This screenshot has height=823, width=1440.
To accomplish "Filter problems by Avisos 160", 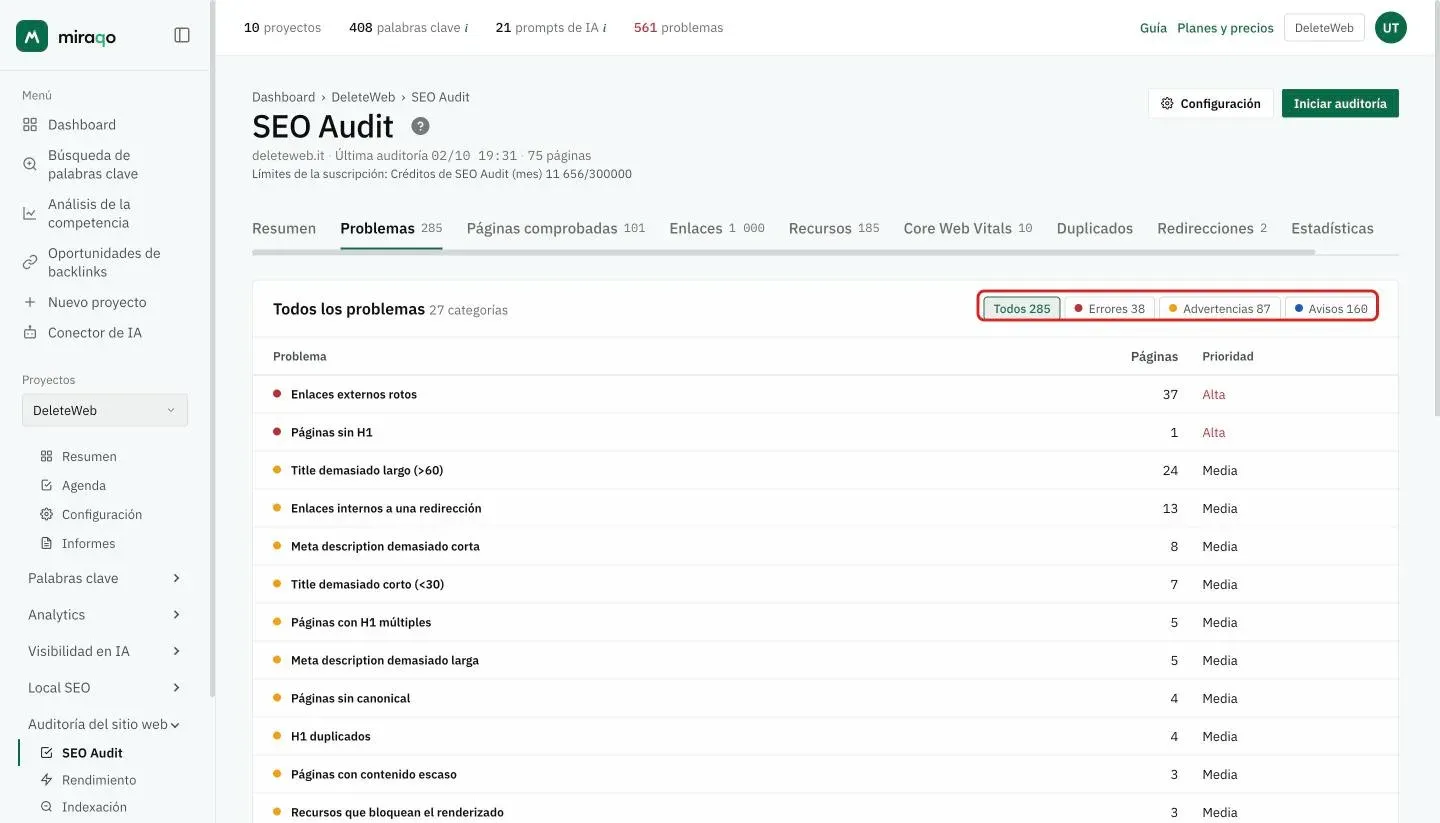I will click(1330, 308).
